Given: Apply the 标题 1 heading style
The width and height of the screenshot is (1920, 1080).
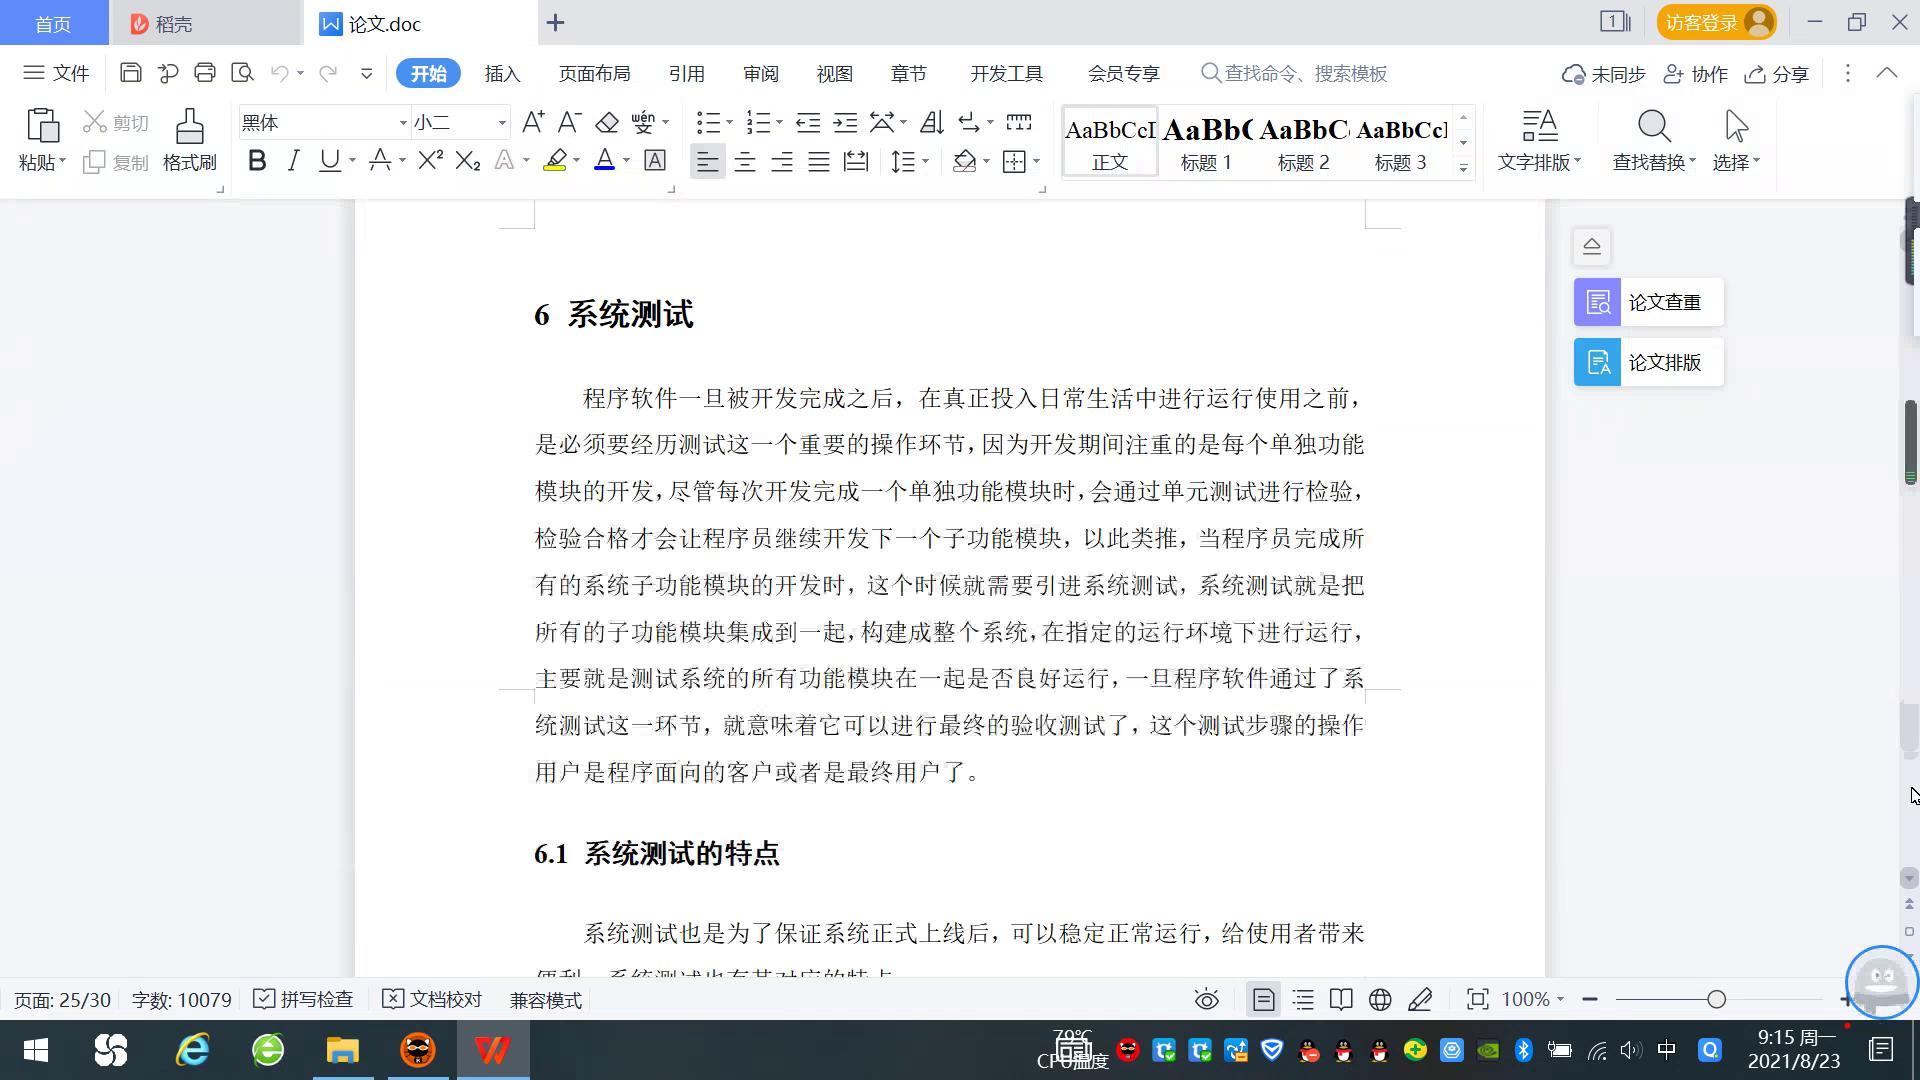Looking at the screenshot, I should tap(1206, 143).
